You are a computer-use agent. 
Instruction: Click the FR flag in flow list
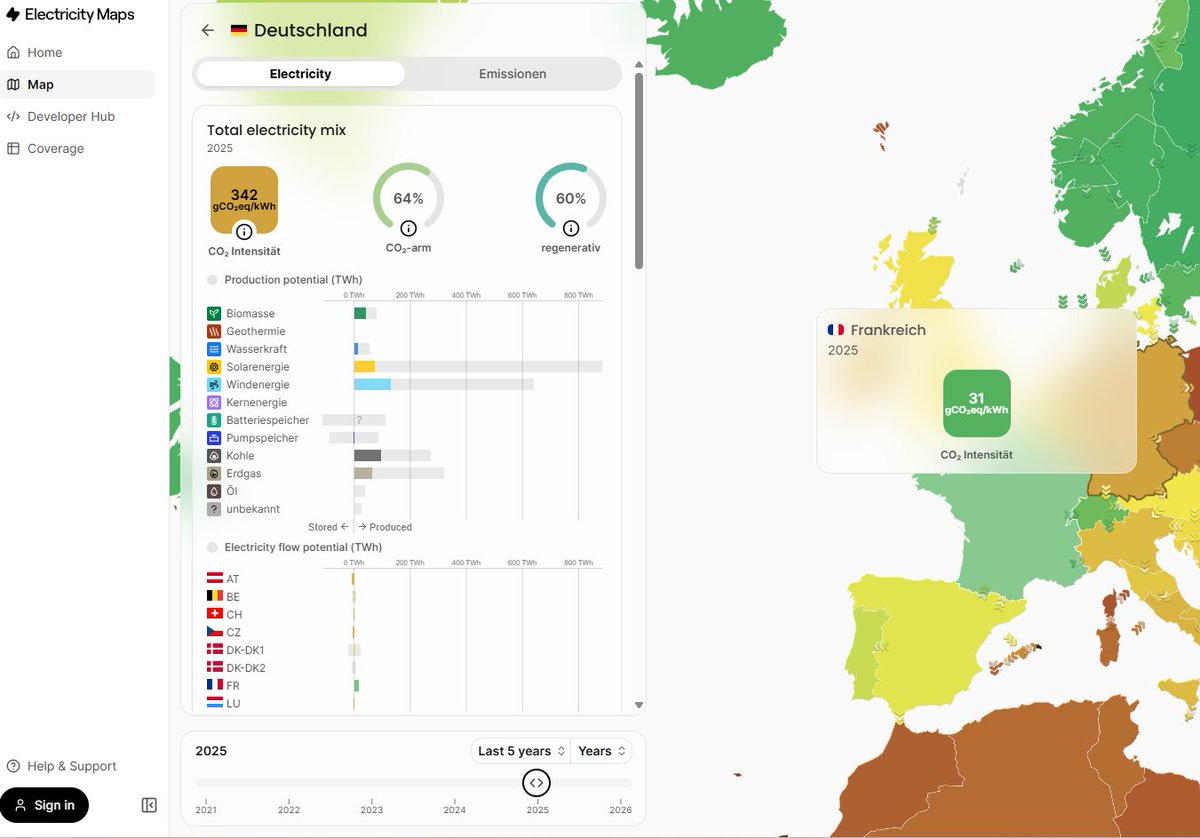(x=214, y=685)
